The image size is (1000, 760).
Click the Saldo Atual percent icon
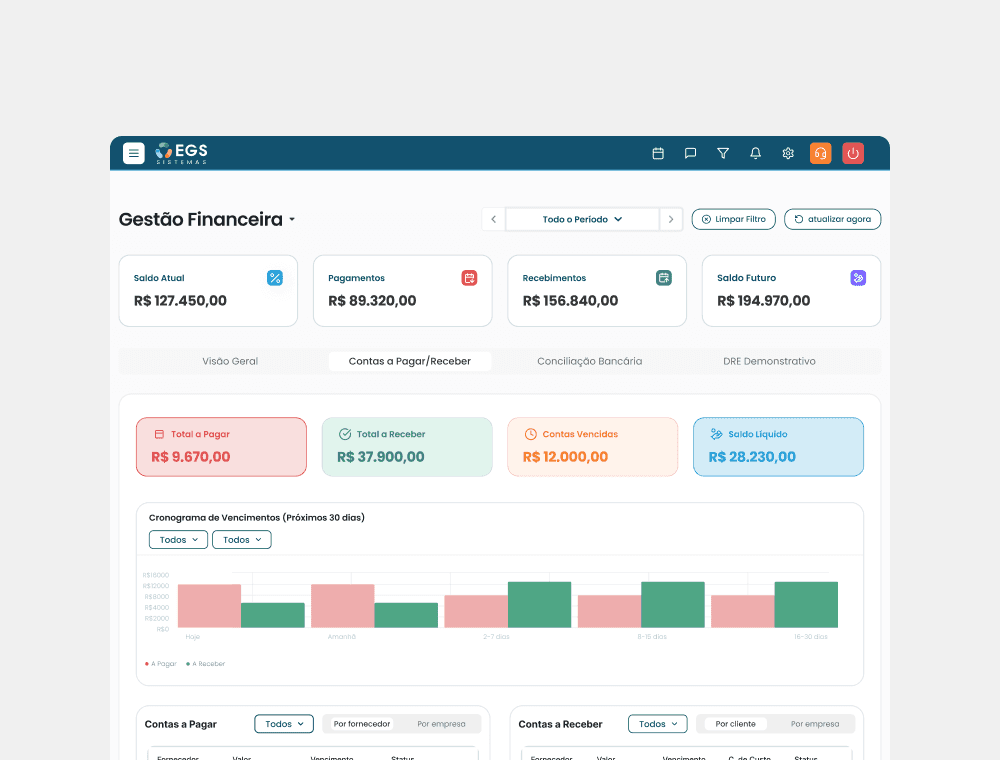coord(275,278)
